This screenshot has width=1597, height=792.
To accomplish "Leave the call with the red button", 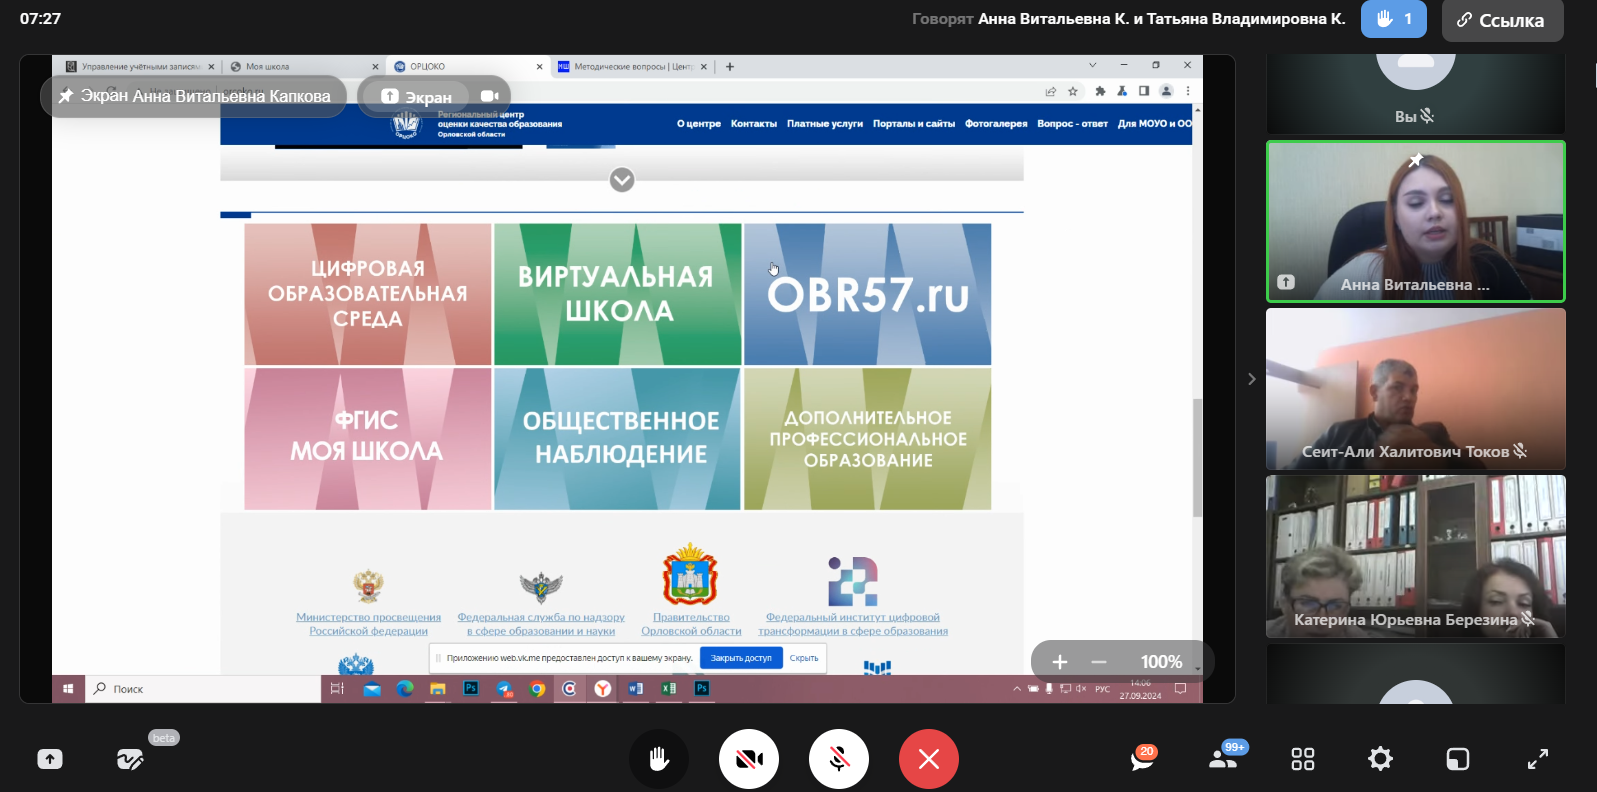I will [928, 759].
